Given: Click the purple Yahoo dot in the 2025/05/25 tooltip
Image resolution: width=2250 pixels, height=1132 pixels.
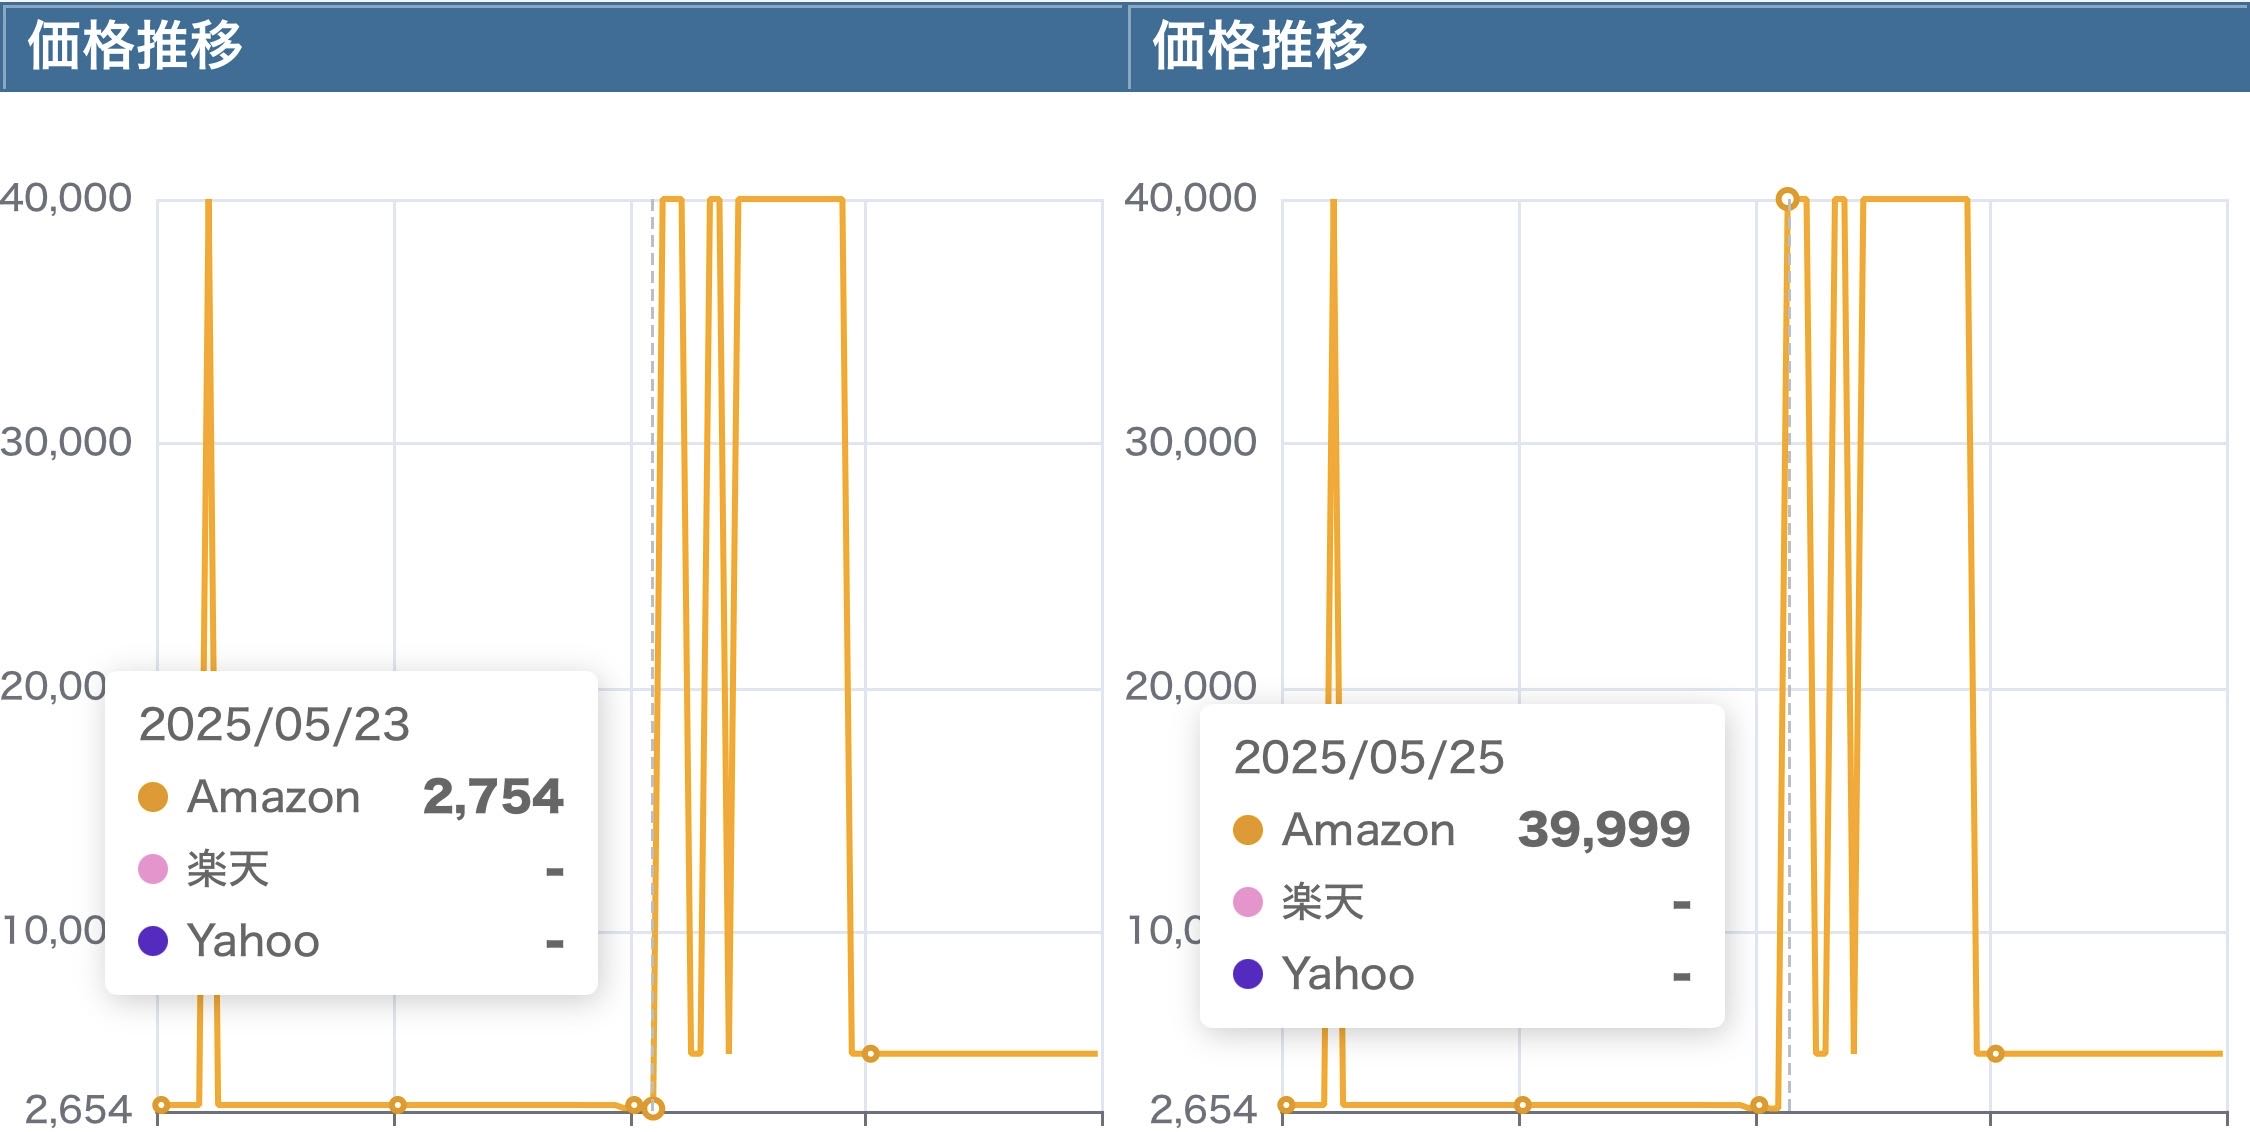Looking at the screenshot, I should click(x=1247, y=974).
